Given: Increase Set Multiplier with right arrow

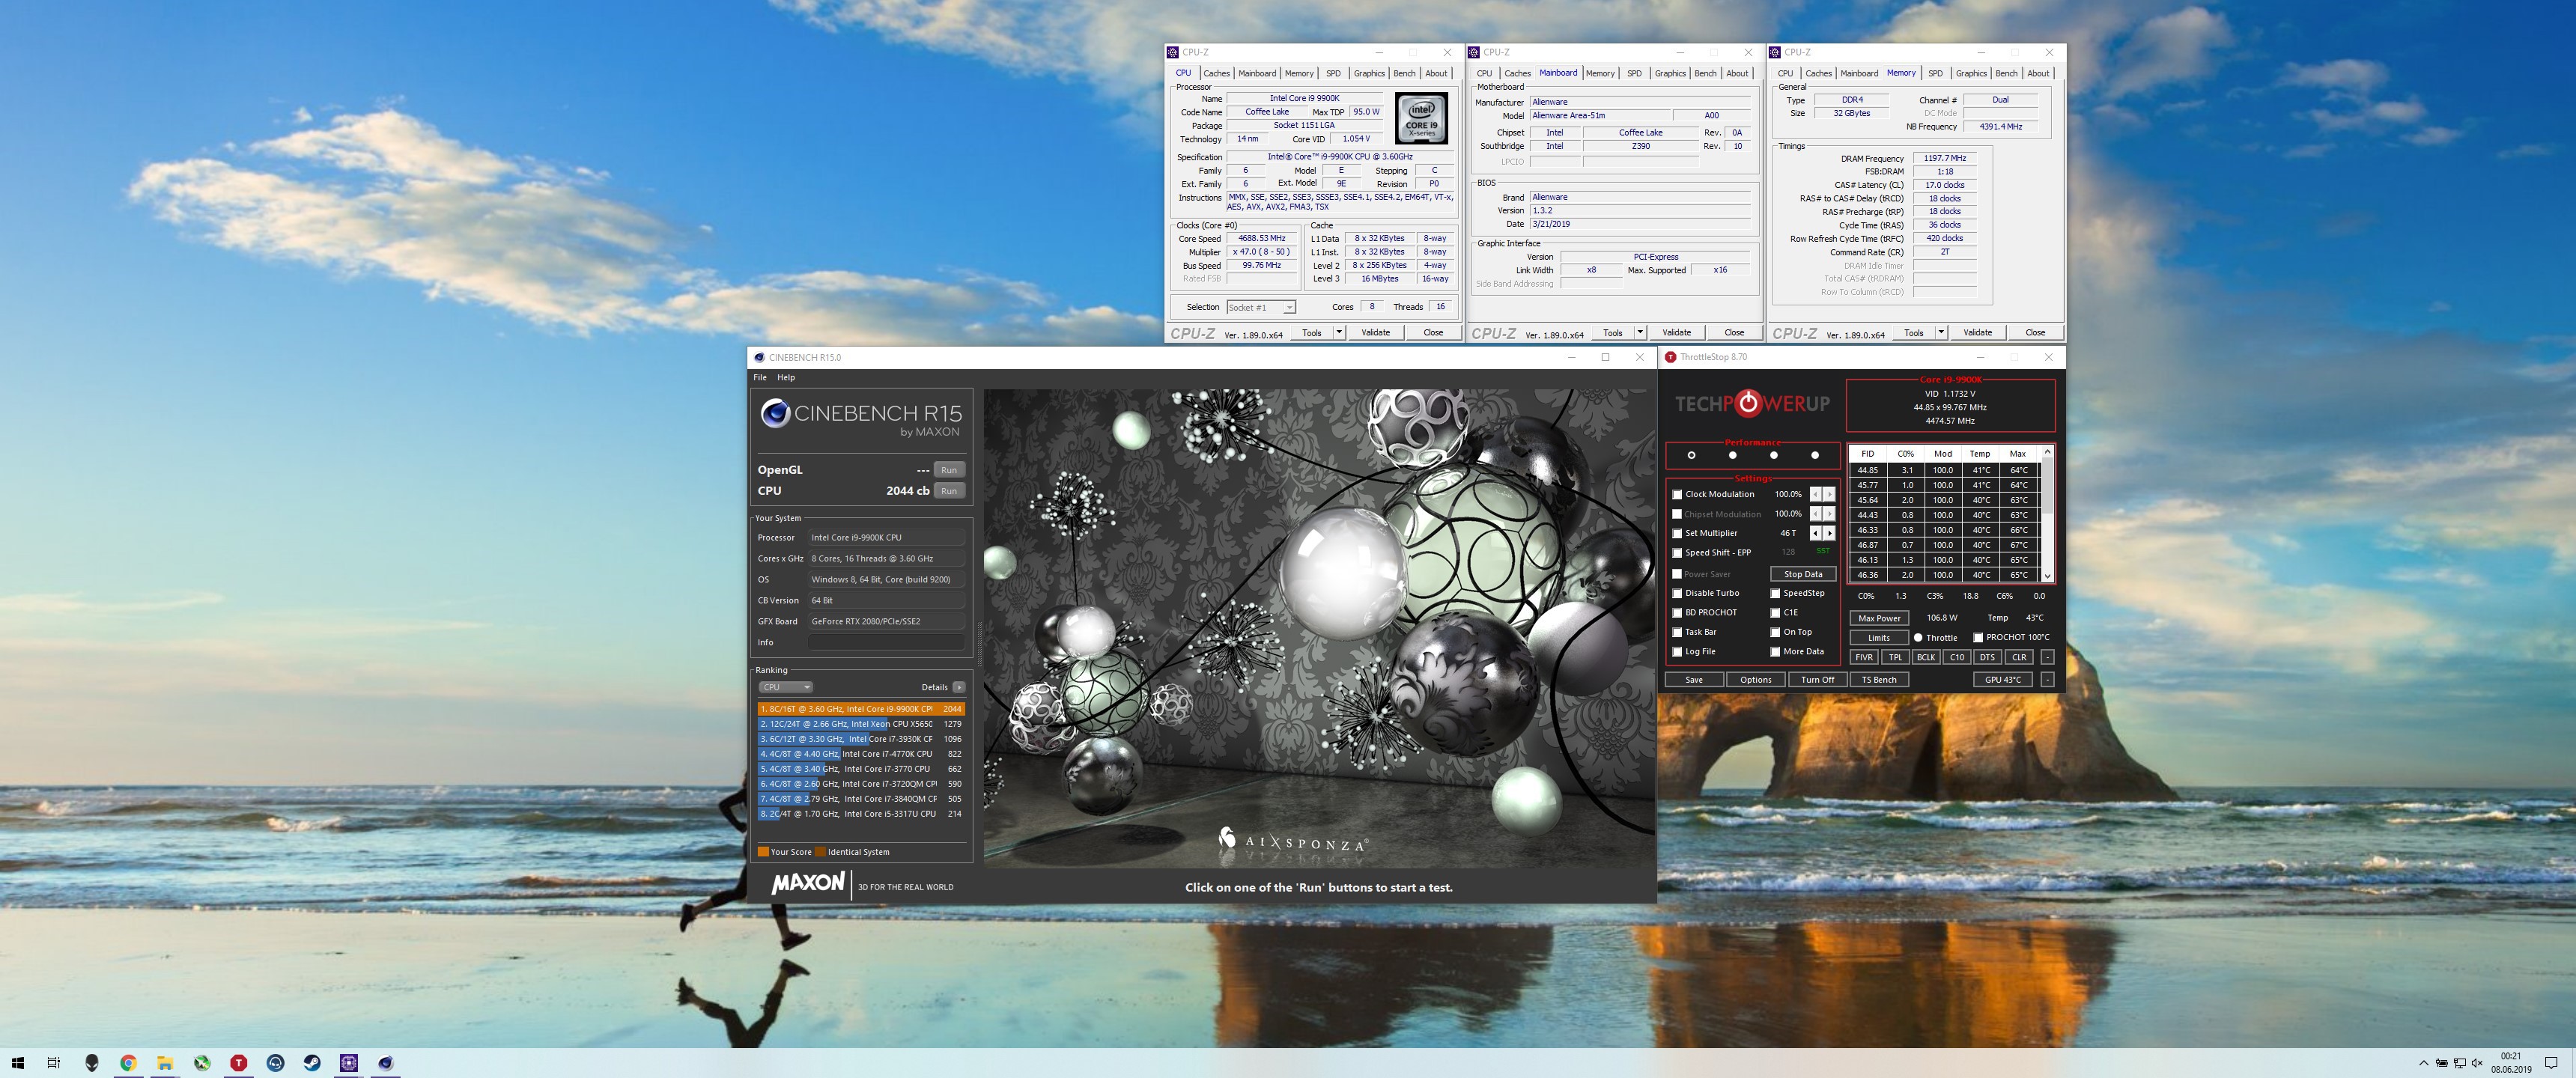Looking at the screenshot, I should click(x=1829, y=533).
